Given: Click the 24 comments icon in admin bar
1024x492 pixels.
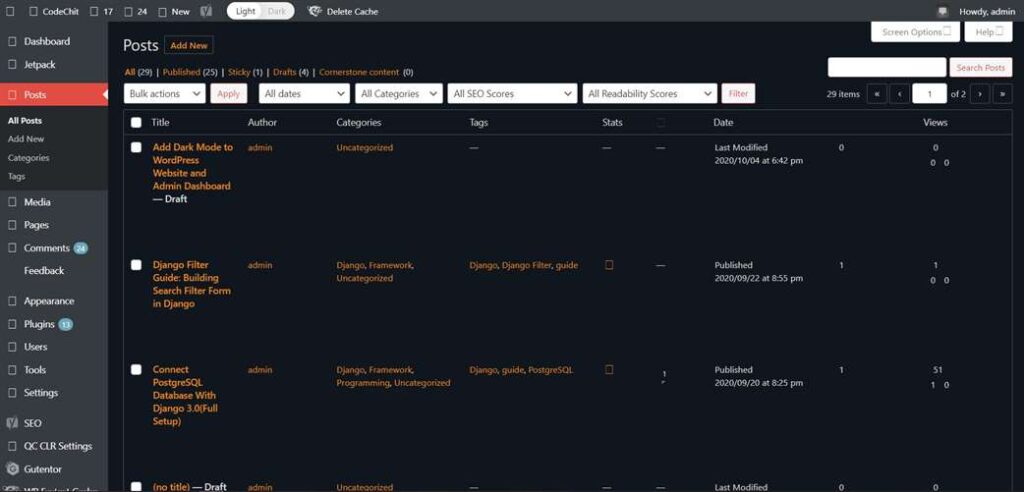Looking at the screenshot, I should 129,12.
